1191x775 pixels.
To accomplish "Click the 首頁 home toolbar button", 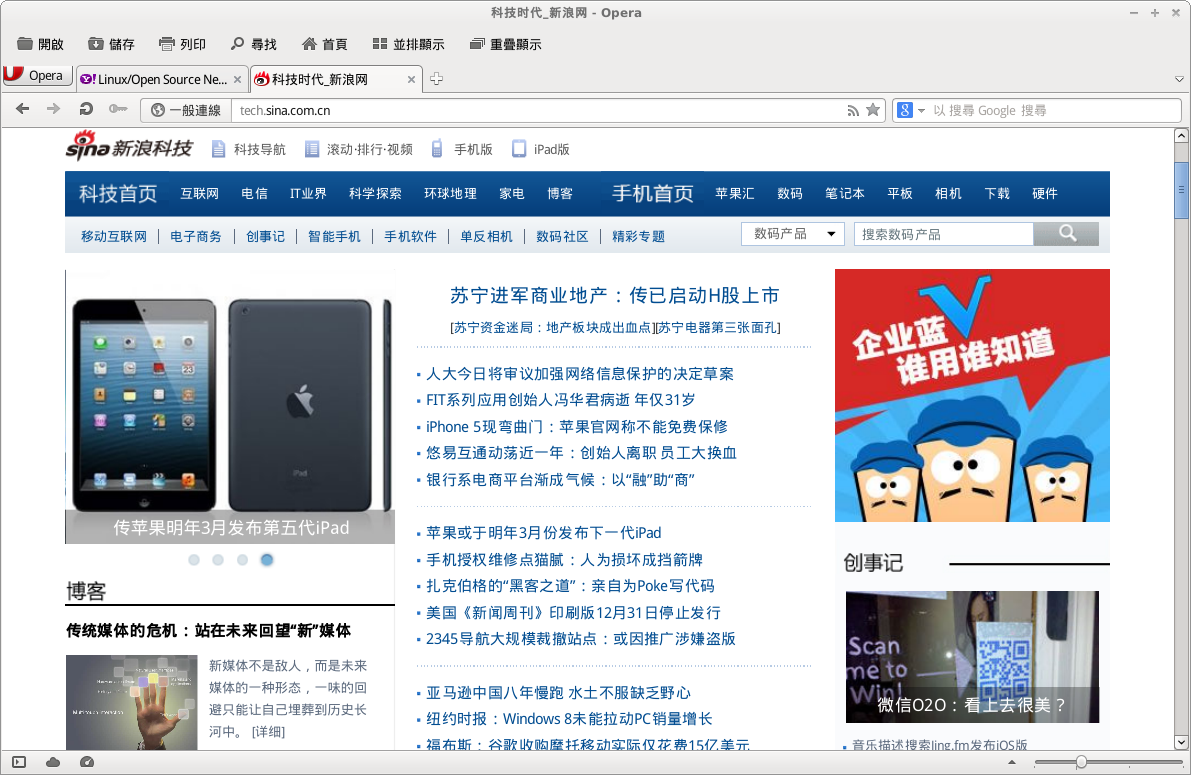I will 324,44.
